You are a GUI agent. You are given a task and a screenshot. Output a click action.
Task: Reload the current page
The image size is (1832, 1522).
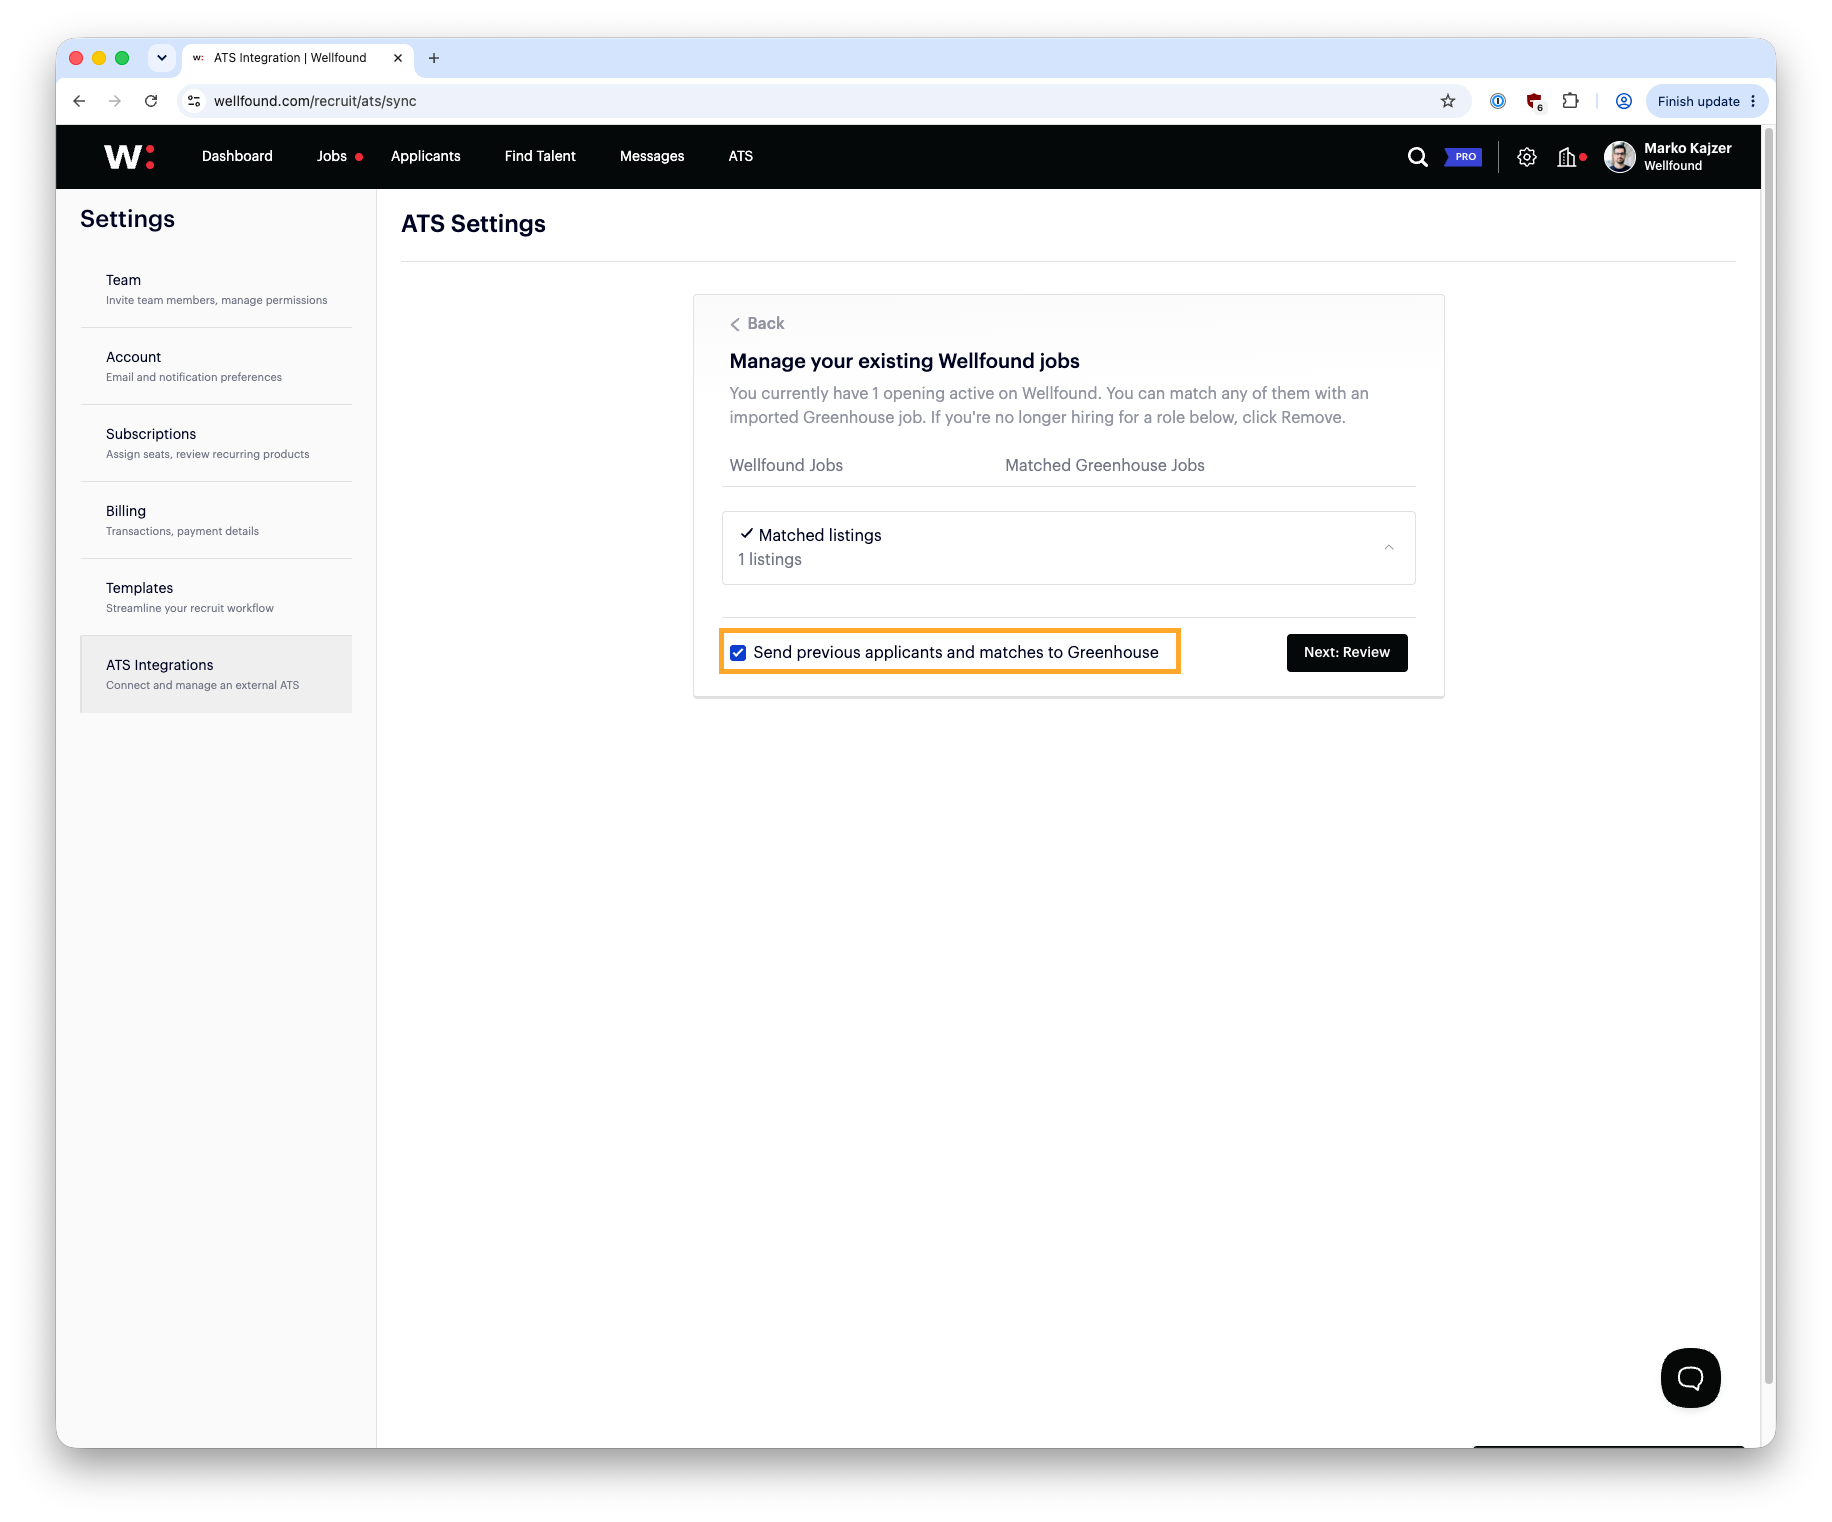pyautogui.click(x=151, y=101)
